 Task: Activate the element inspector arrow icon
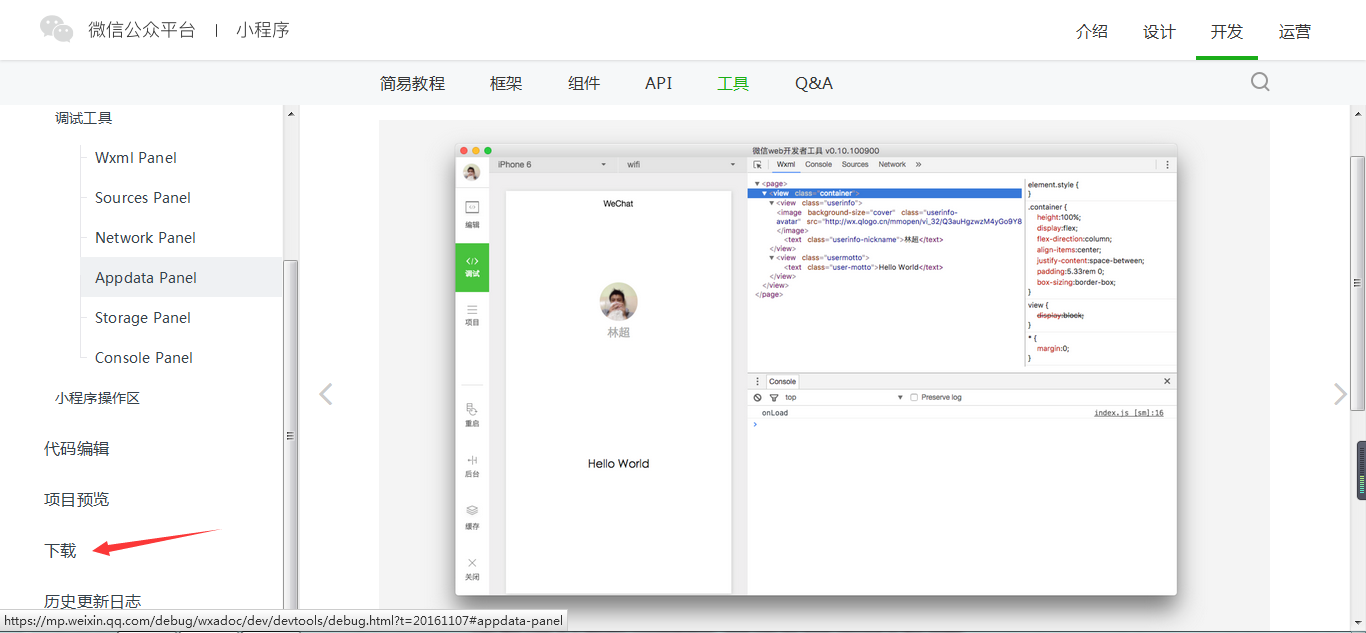click(758, 164)
